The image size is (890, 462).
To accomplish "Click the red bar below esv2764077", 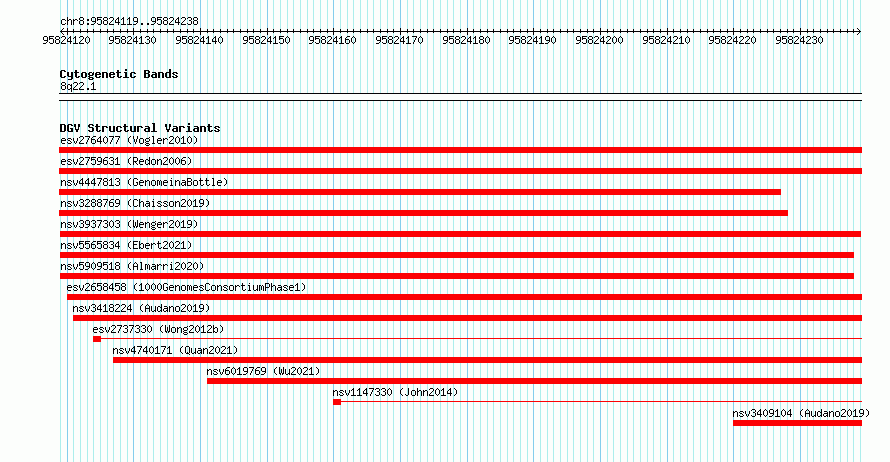I will 460,150.
